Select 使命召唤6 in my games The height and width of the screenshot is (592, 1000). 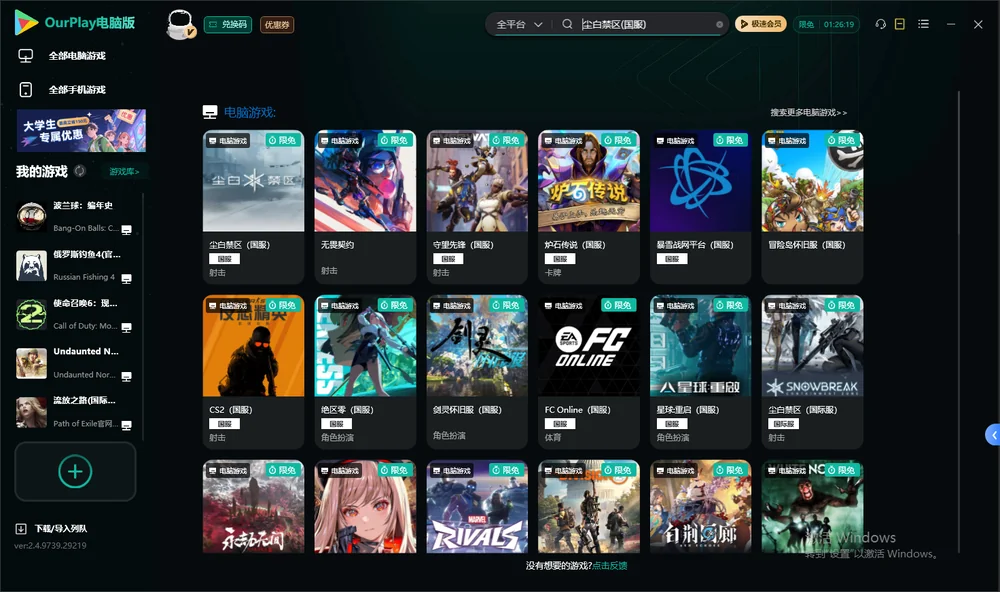[75, 314]
